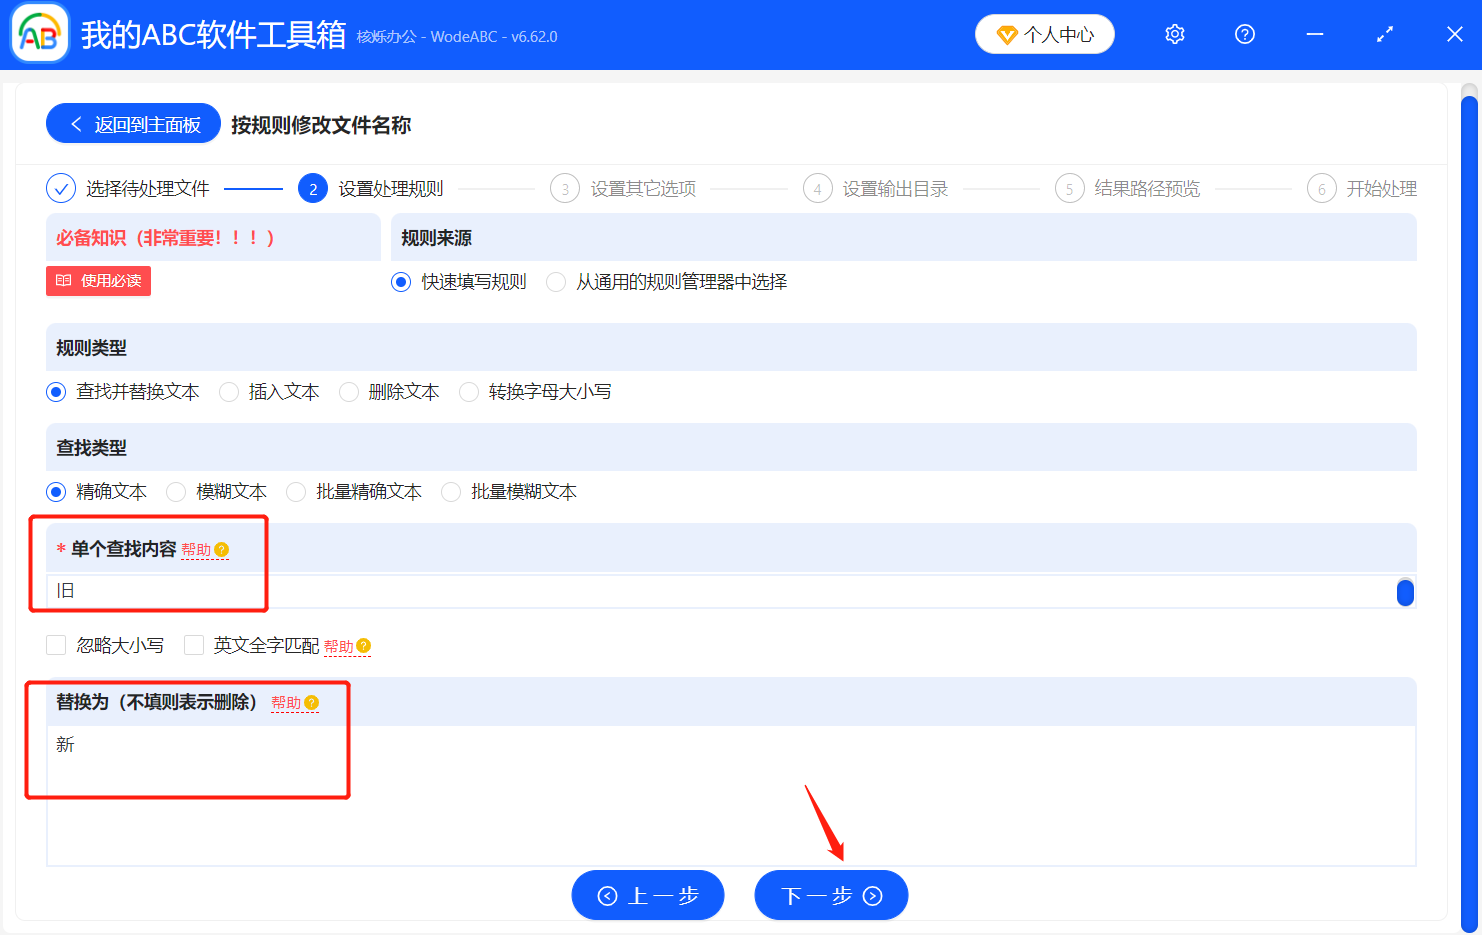Image resolution: width=1482 pixels, height=935 pixels.
Task: Open the Personal Center (个人中心)
Action: (1044, 33)
